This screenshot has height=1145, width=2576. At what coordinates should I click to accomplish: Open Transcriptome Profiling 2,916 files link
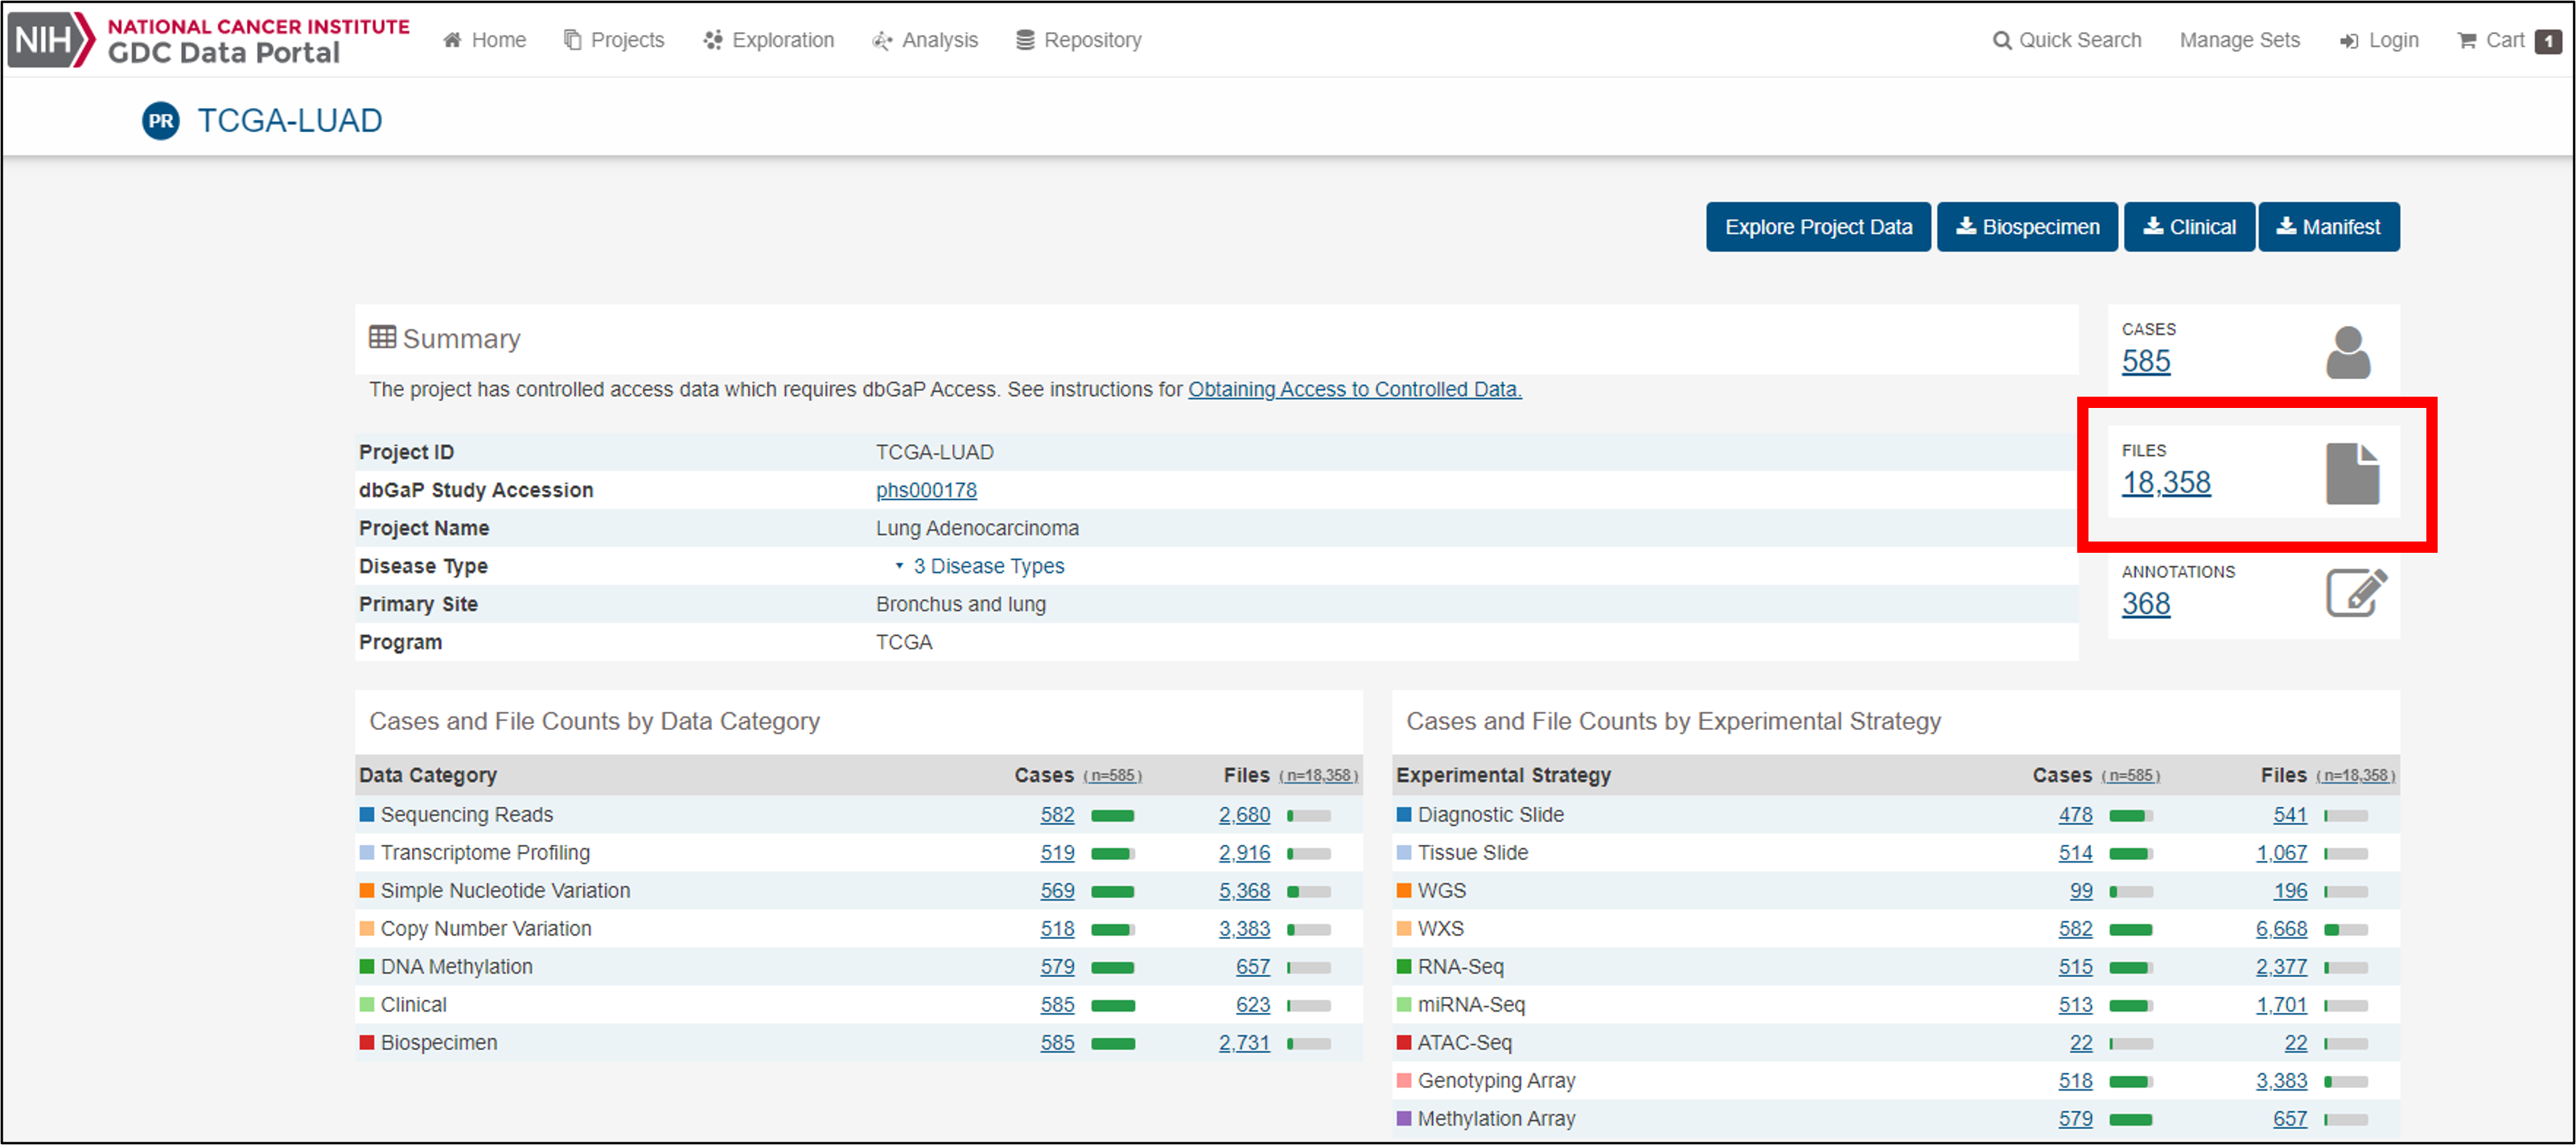(1244, 853)
